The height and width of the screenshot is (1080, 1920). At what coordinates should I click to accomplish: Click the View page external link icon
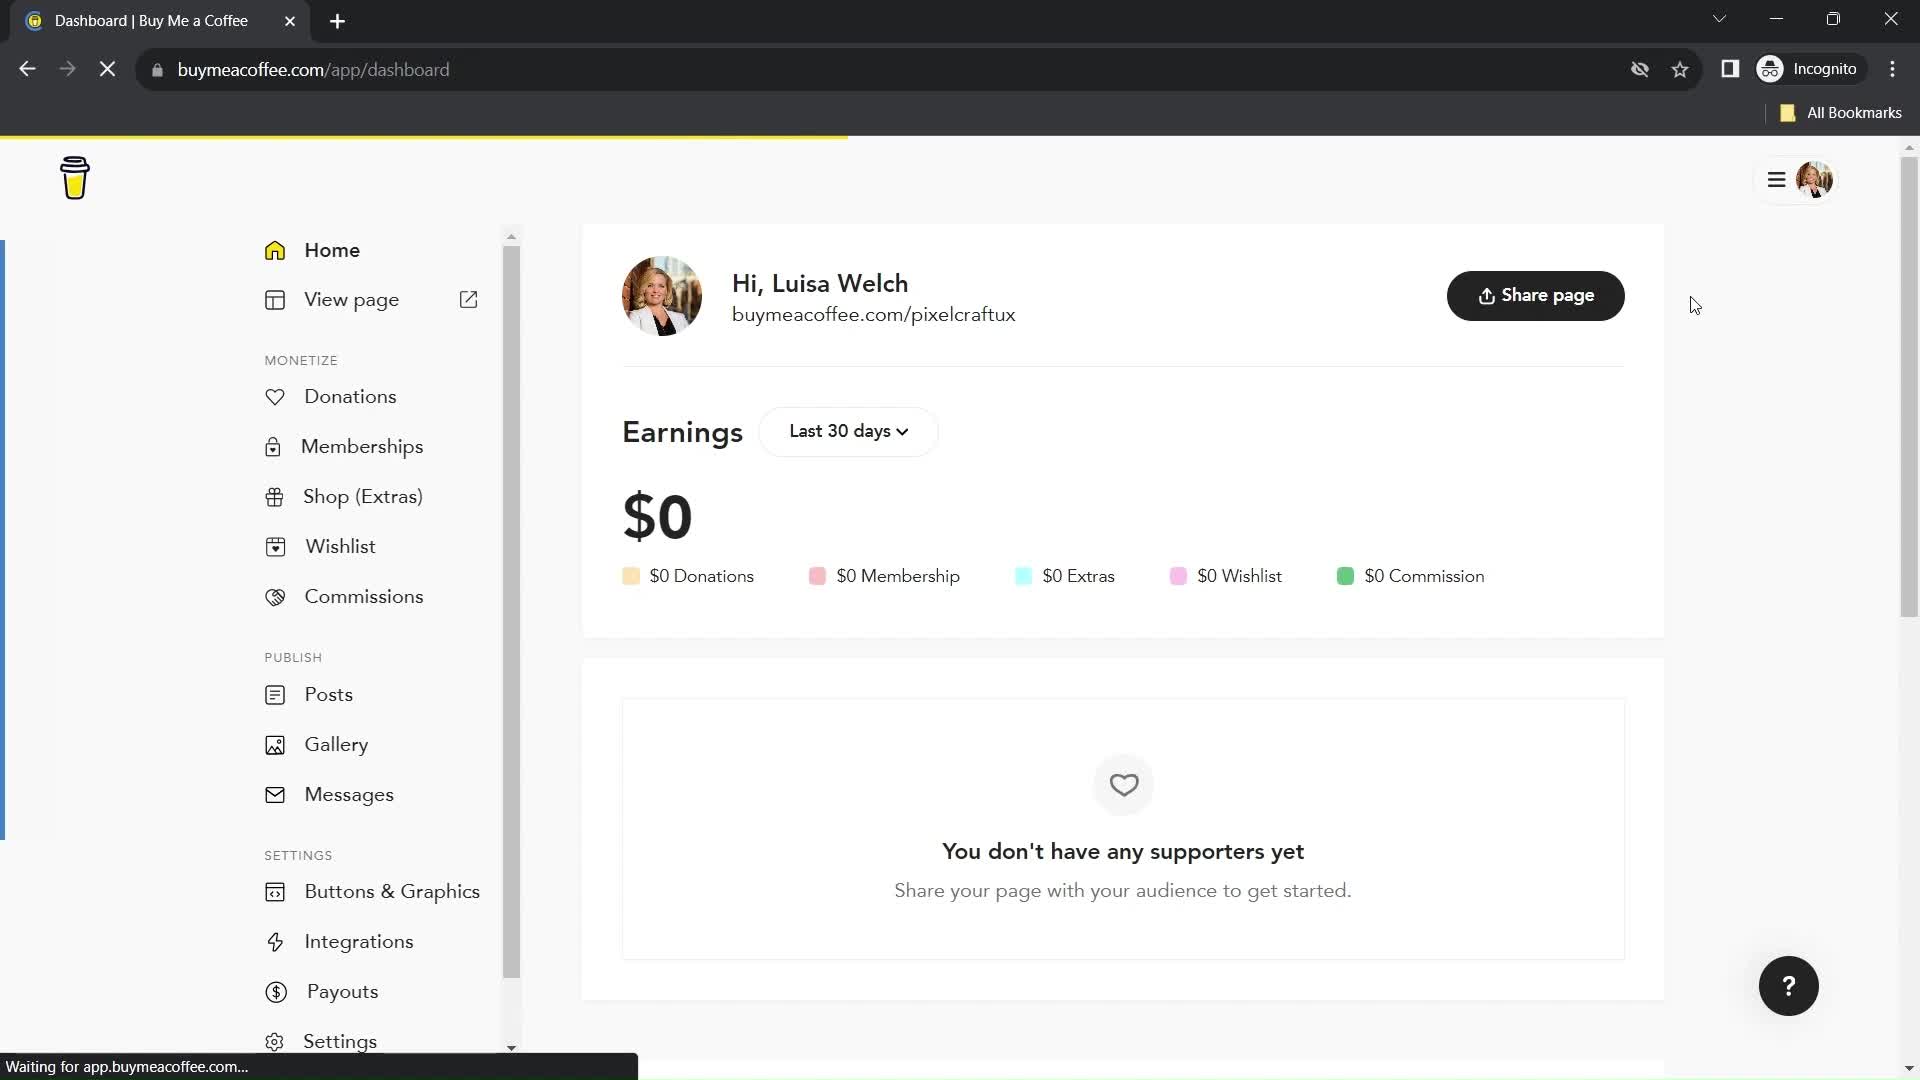coord(471,301)
